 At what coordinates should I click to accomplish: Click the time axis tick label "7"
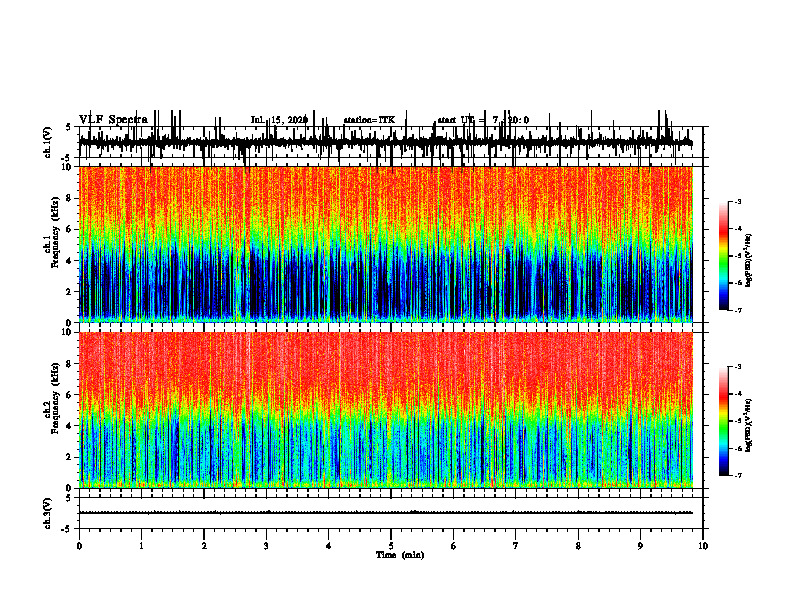coord(516,546)
